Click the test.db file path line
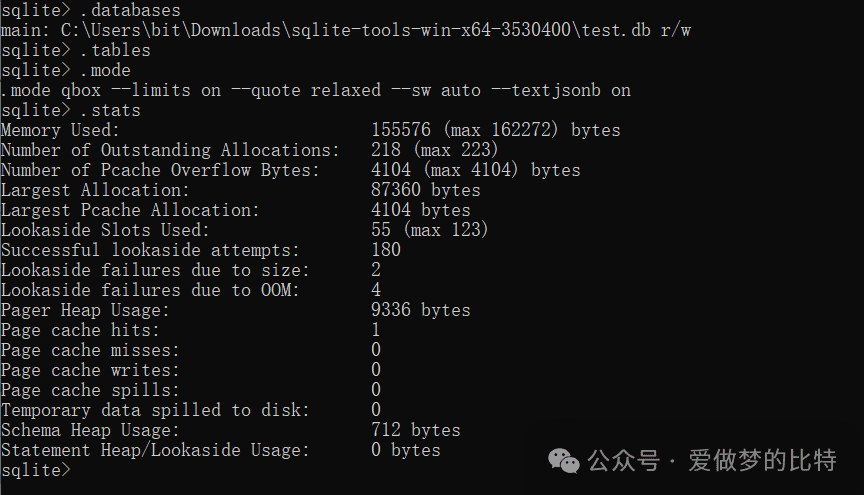The width and height of the screenshot is (864, 495). [345, 30]
